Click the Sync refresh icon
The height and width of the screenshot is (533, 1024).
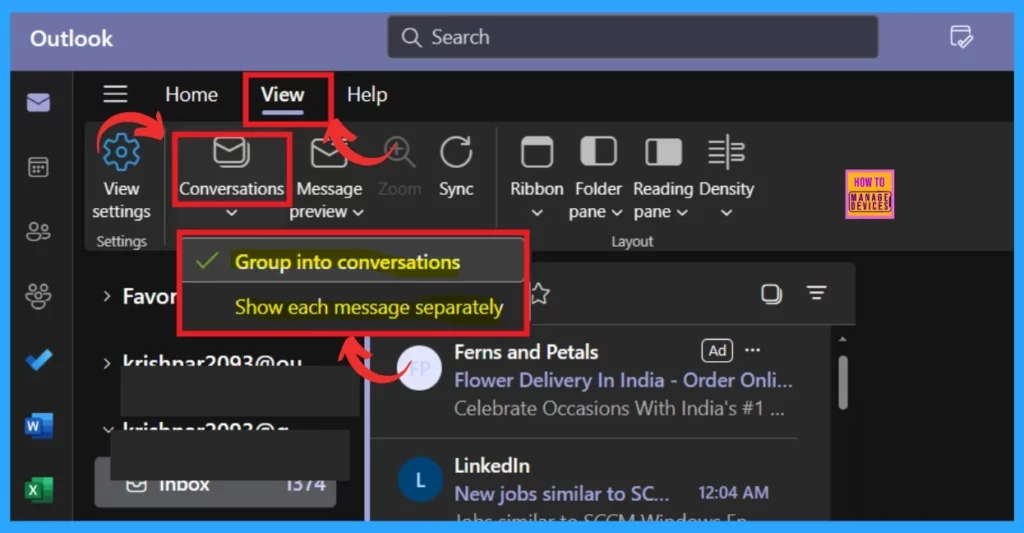click(x=456, y=152)
